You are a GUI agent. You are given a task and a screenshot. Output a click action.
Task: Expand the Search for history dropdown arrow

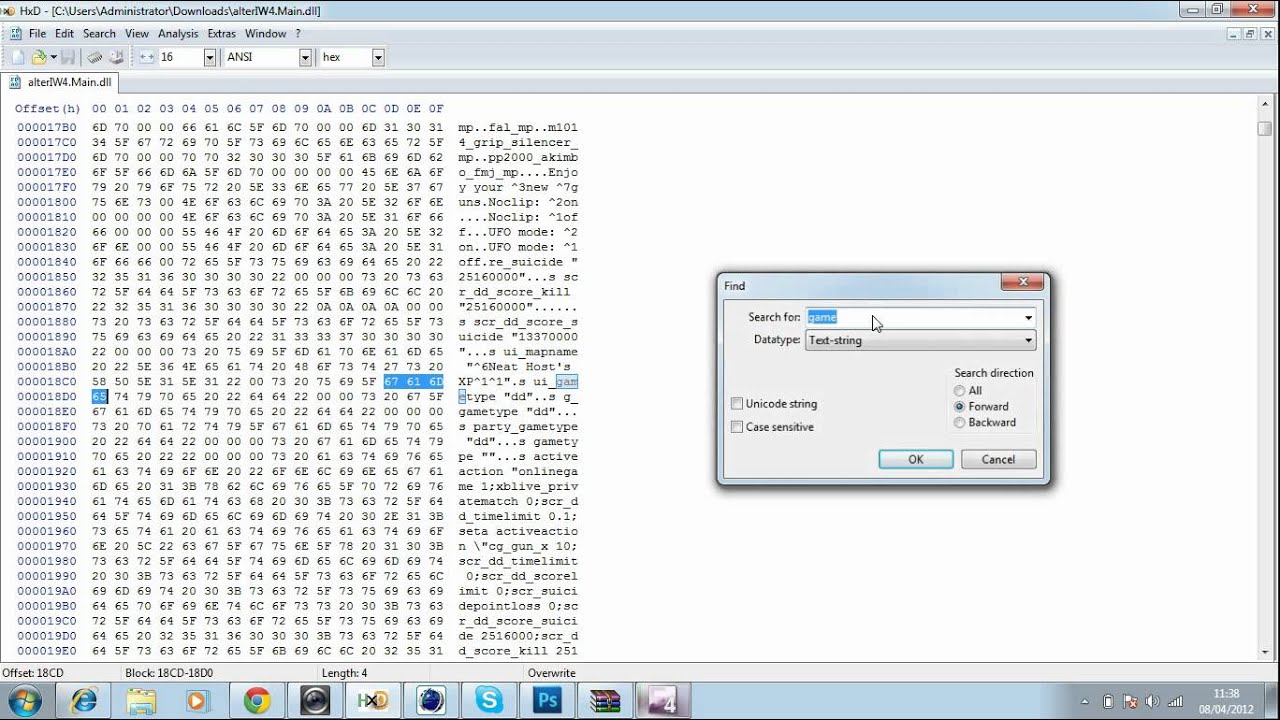pyautogui.click(x=1028, y=317)
